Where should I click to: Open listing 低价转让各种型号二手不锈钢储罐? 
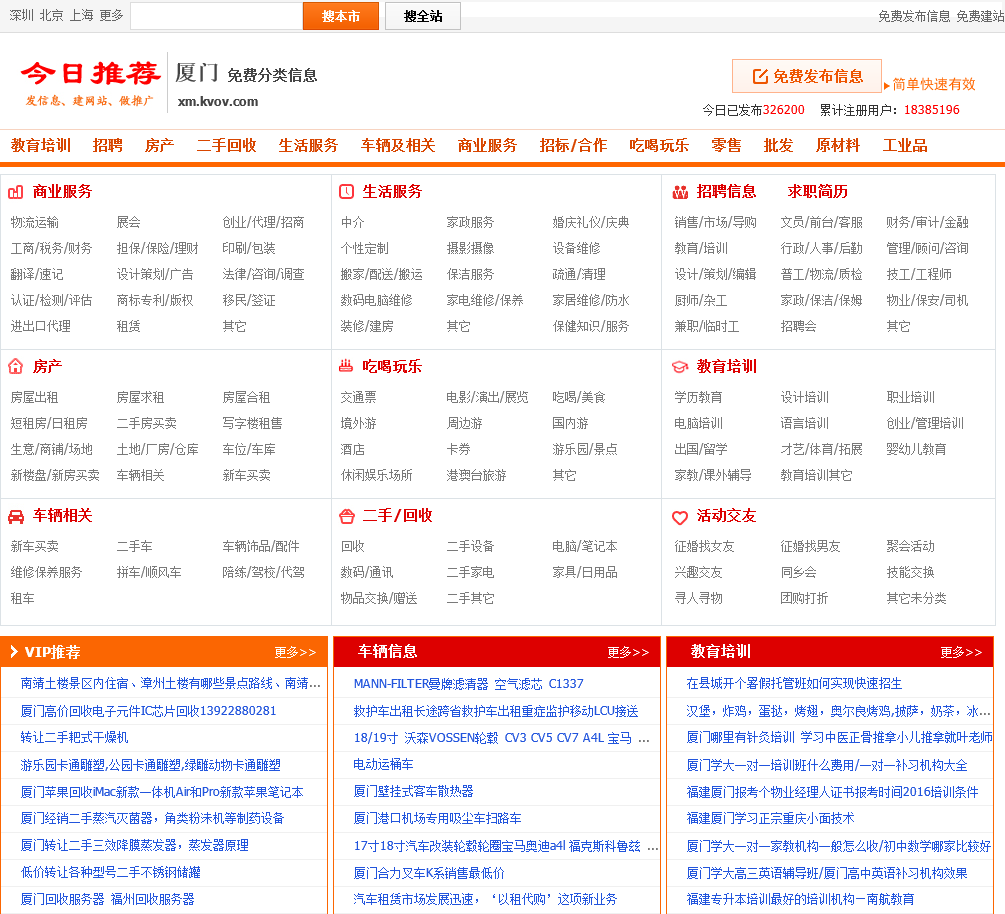(x=111, y=872)
